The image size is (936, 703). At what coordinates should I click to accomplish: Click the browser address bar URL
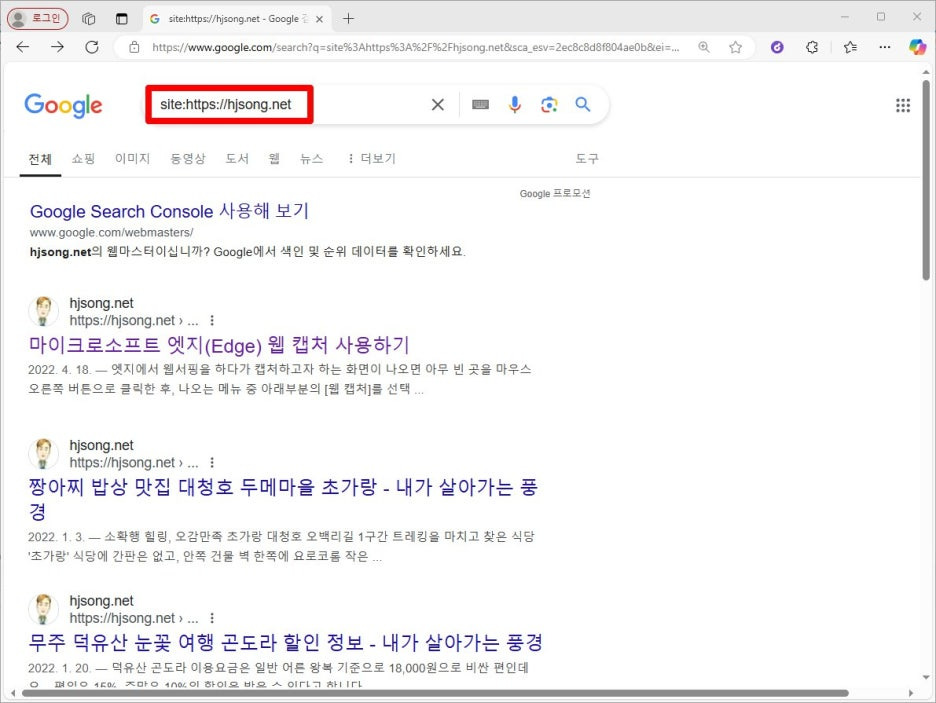[x=415, y=47]
